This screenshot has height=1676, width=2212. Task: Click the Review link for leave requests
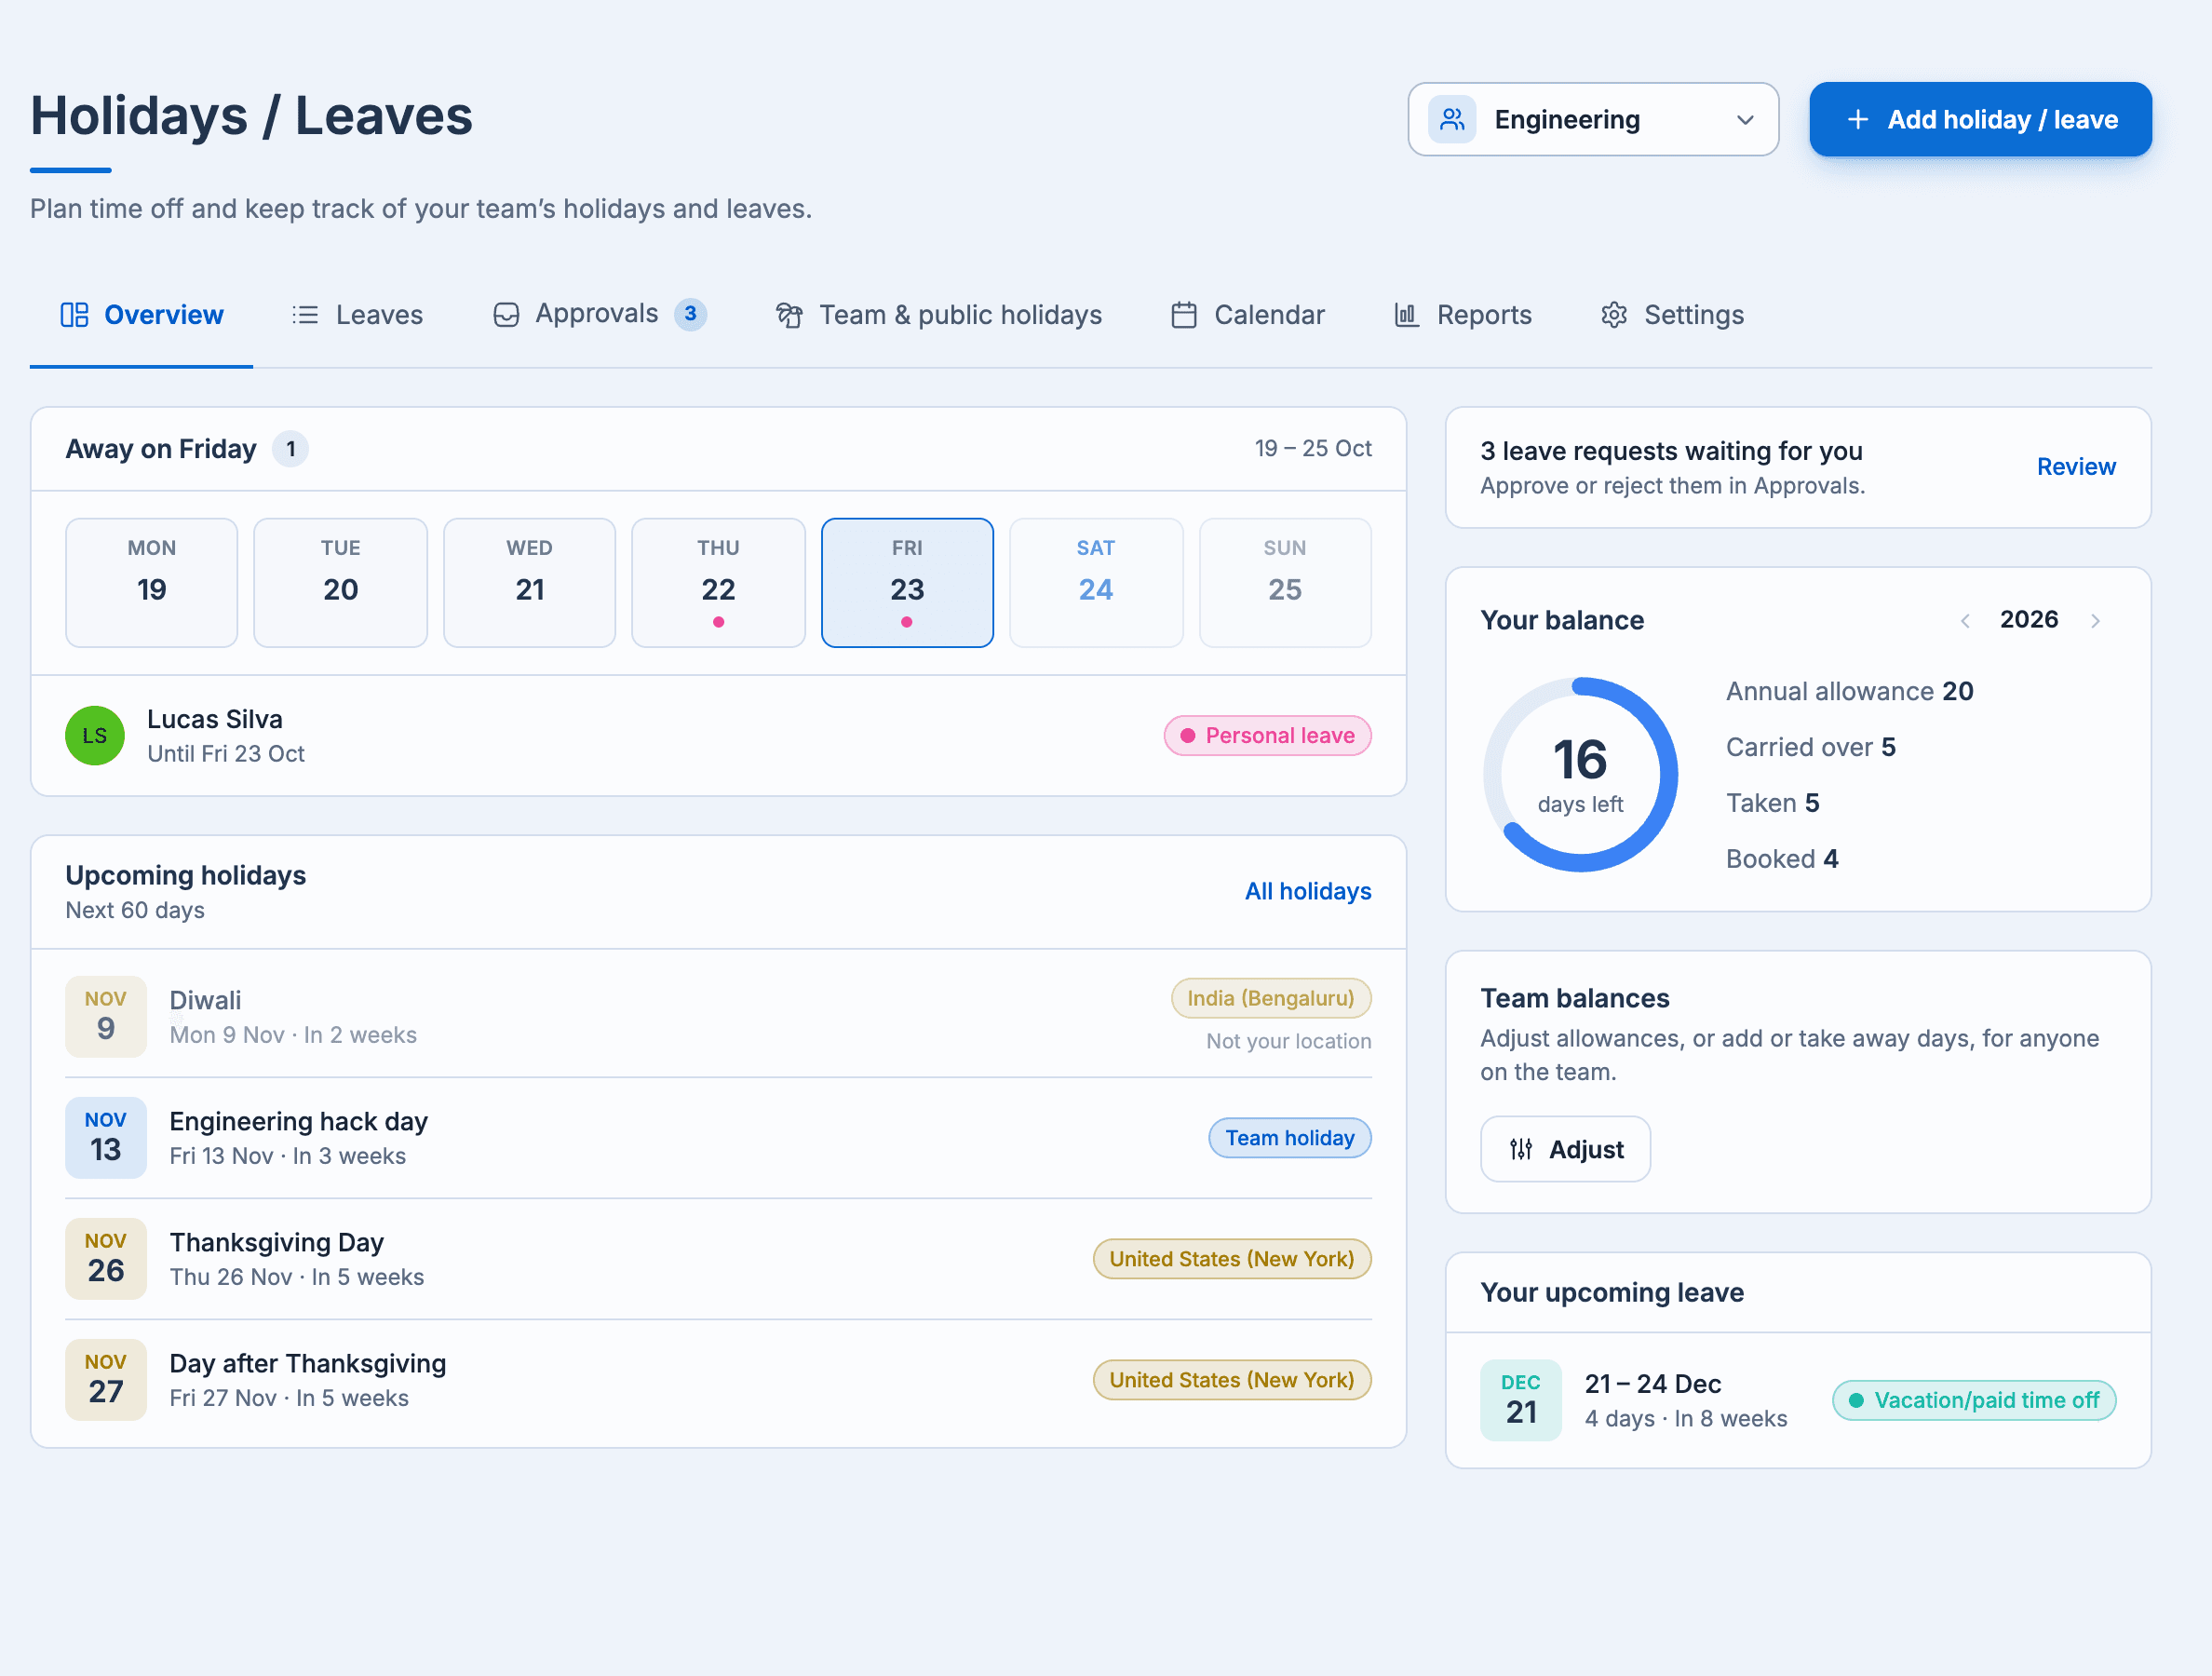[2076, 467]
